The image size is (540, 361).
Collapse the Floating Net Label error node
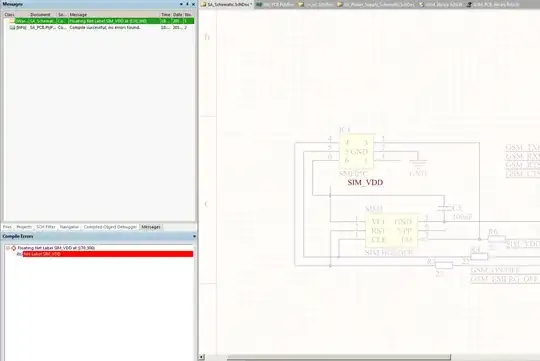coord(8,248)
